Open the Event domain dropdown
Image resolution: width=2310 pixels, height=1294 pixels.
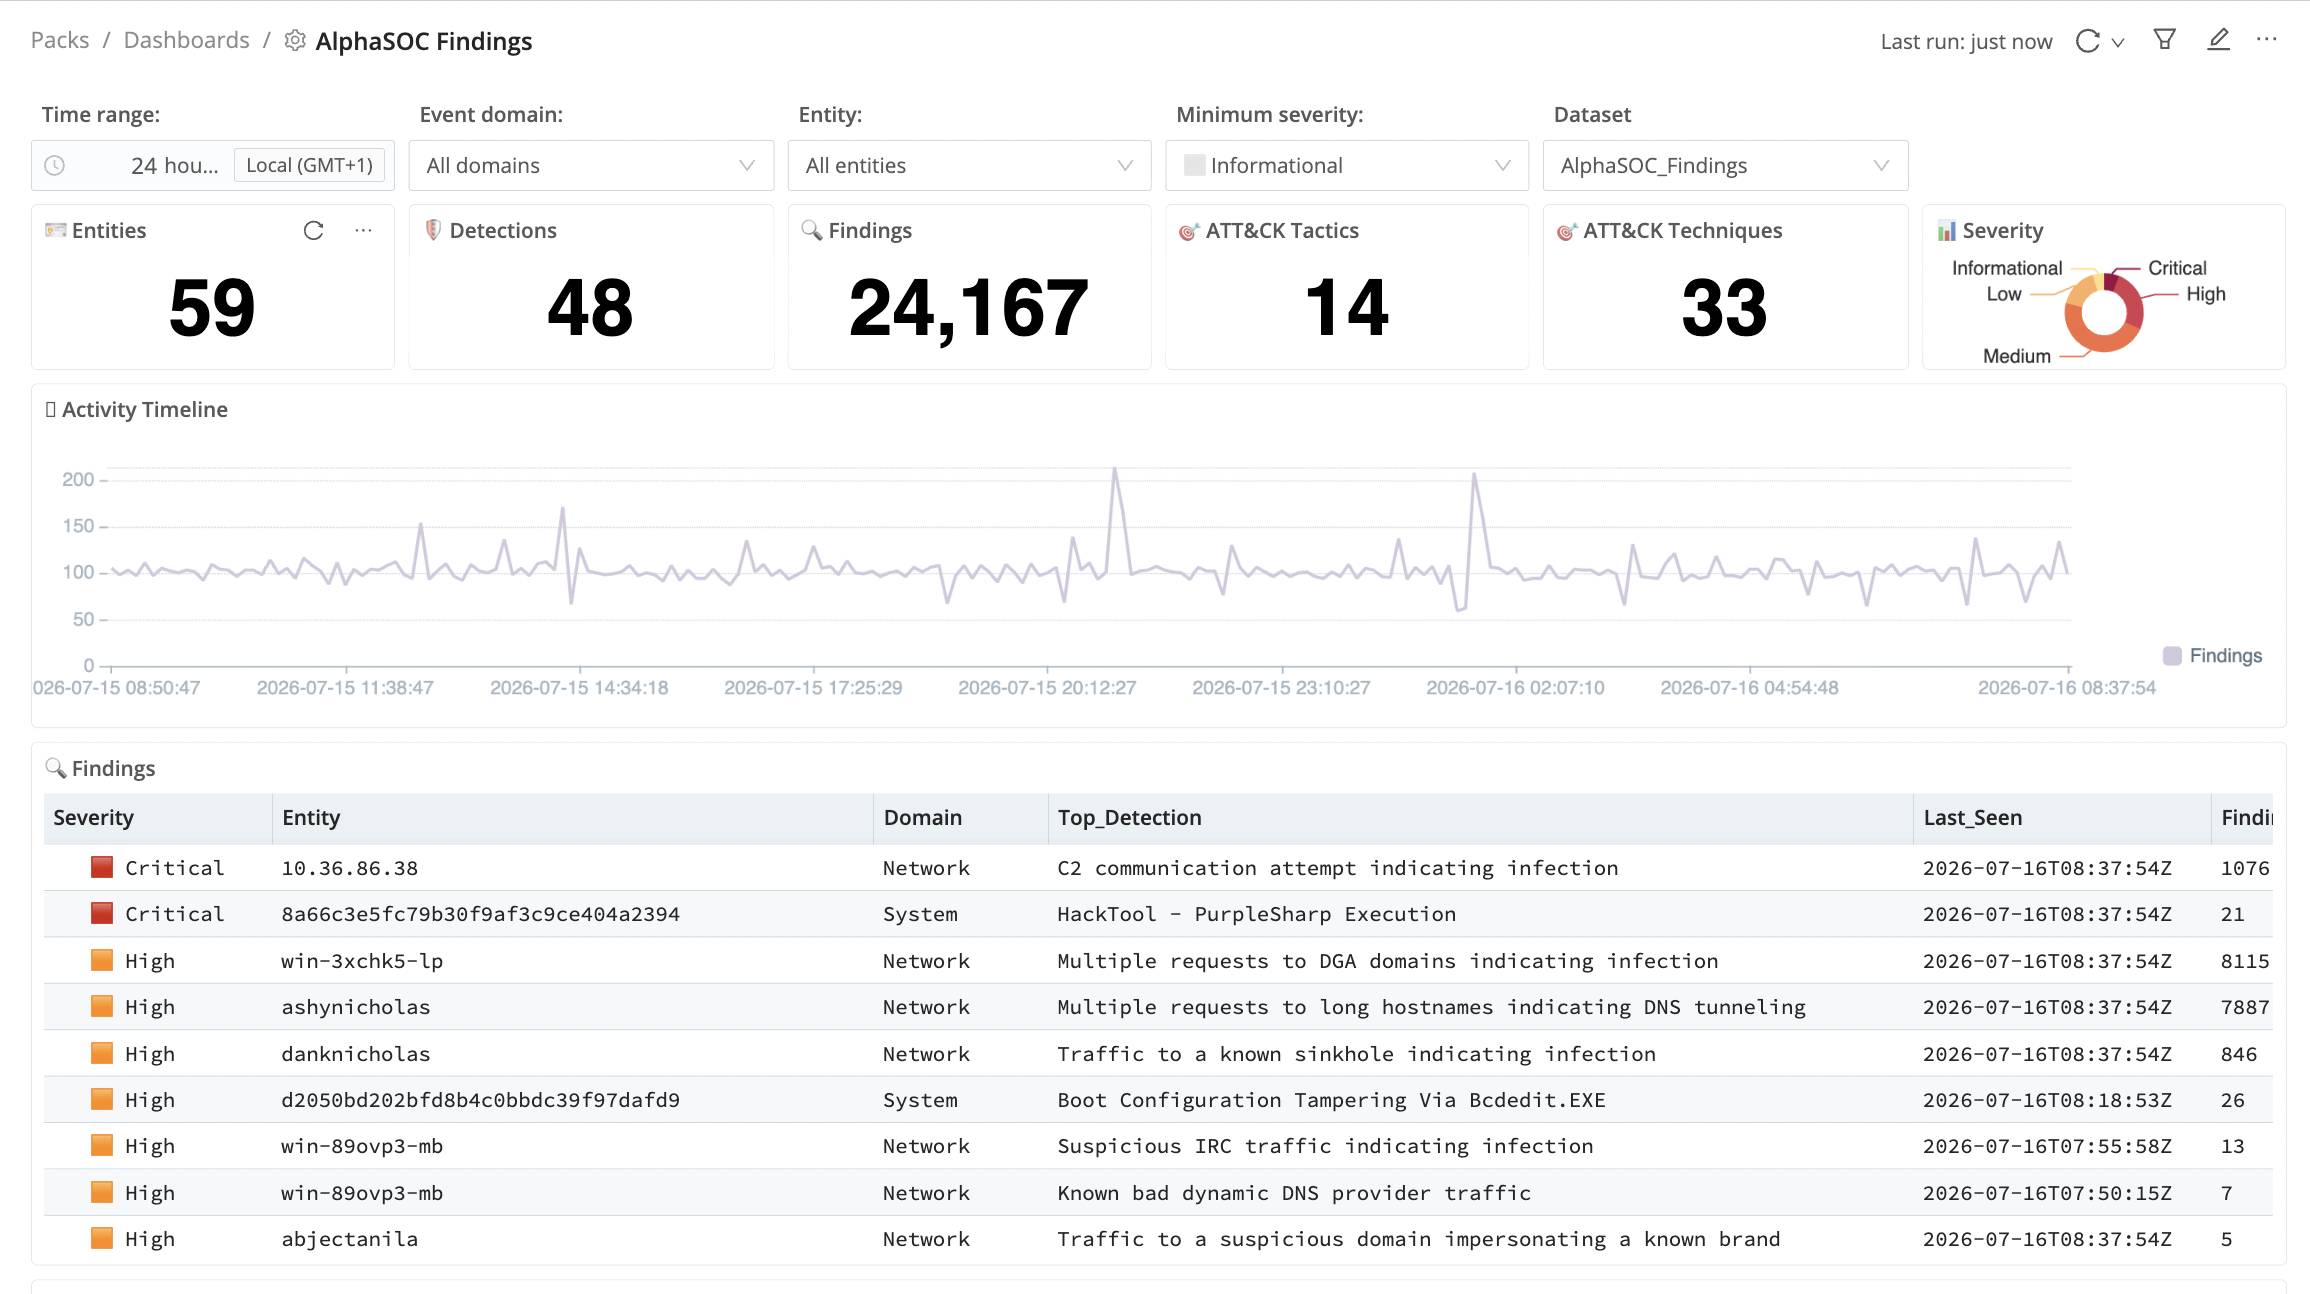(591, 165)
